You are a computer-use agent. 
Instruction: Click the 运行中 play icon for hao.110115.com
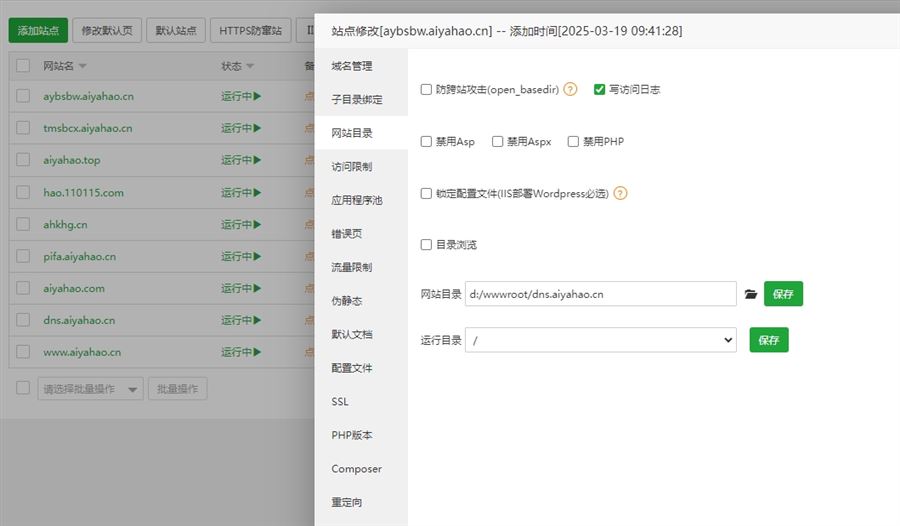point(257,192)
